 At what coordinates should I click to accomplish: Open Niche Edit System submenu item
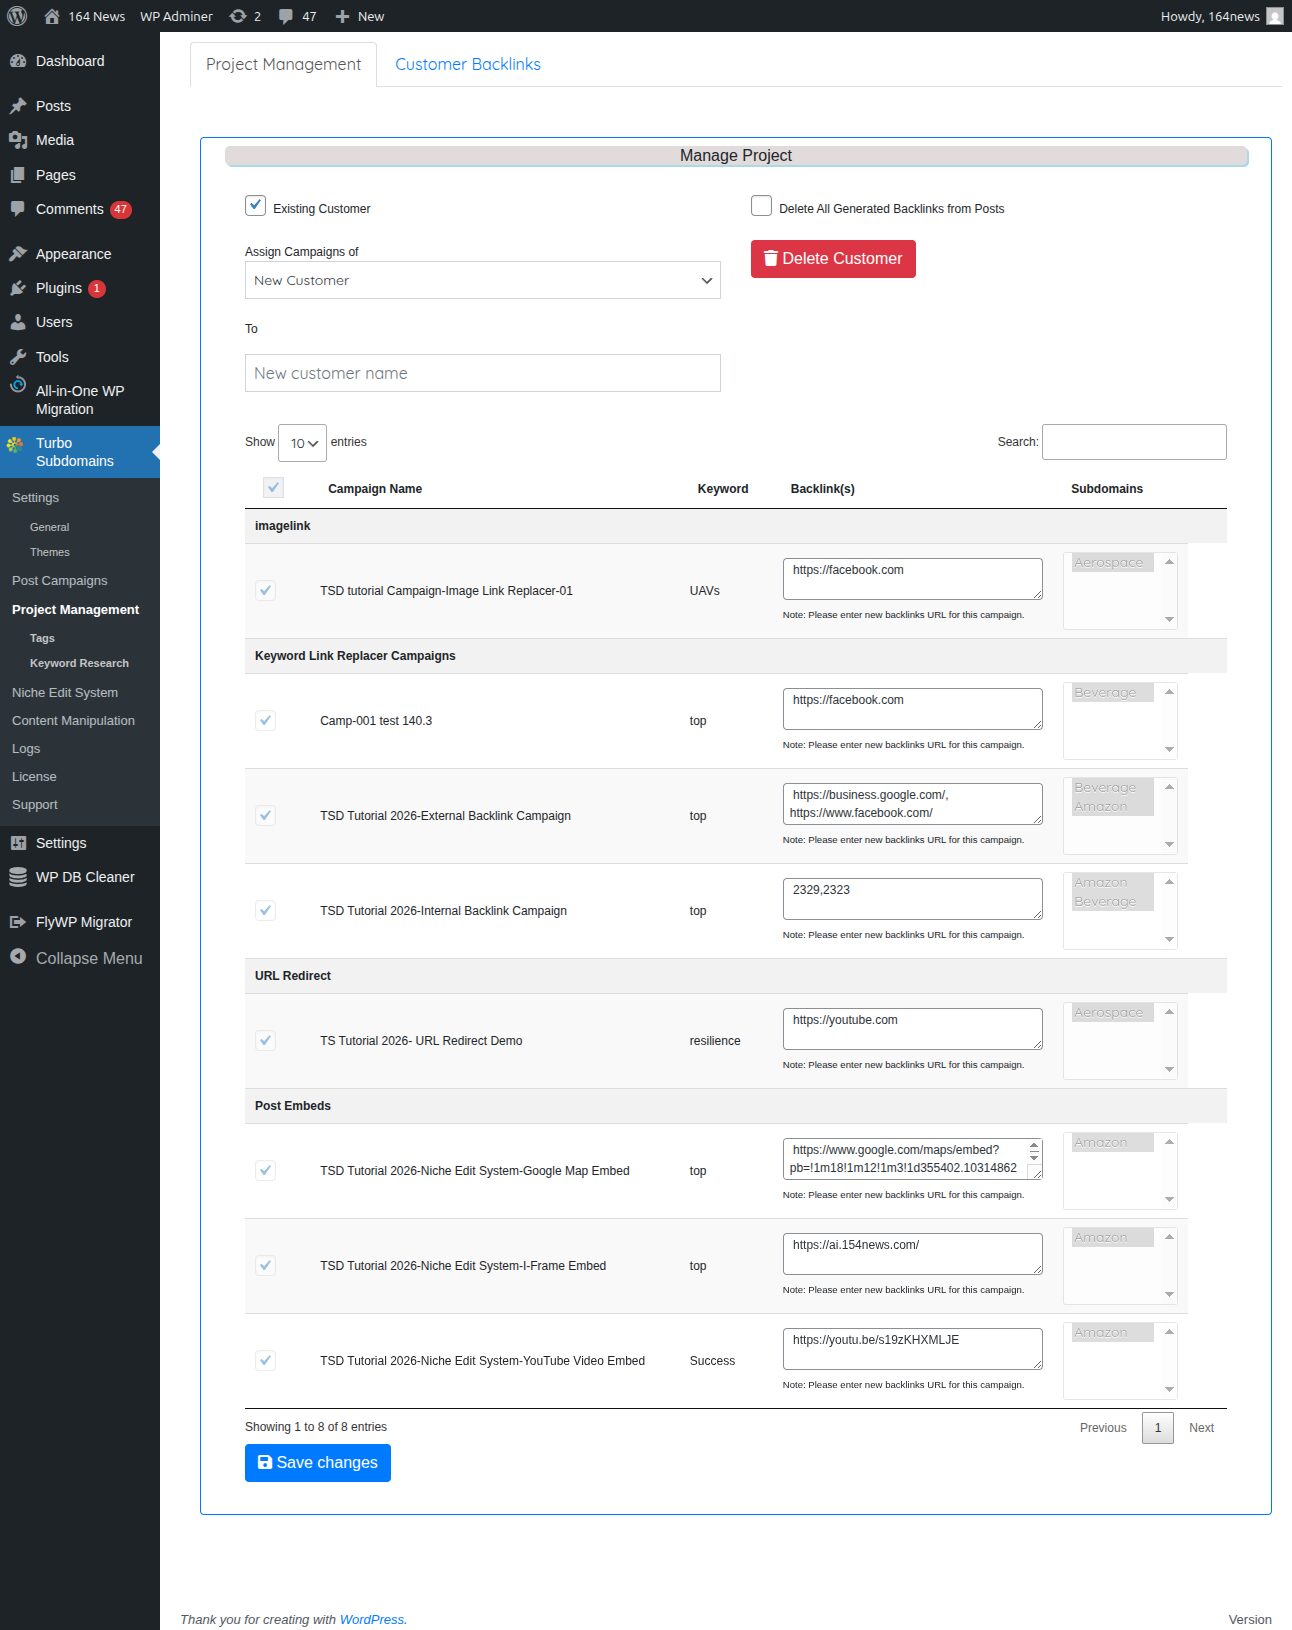pyautogui.click(x=65, y=692)
